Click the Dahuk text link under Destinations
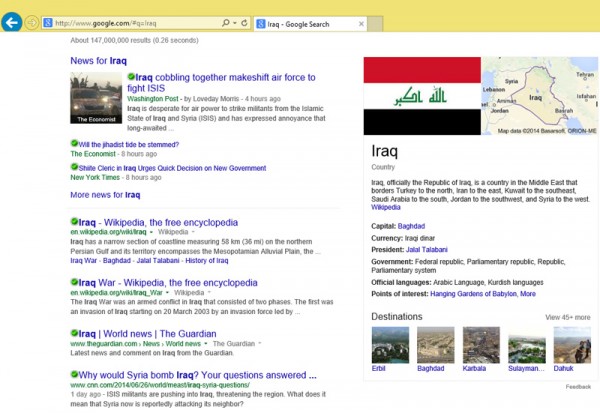Image resolution: width=600 pixels, height=413 pixels. pyautogui.click(x=563, y=368)
